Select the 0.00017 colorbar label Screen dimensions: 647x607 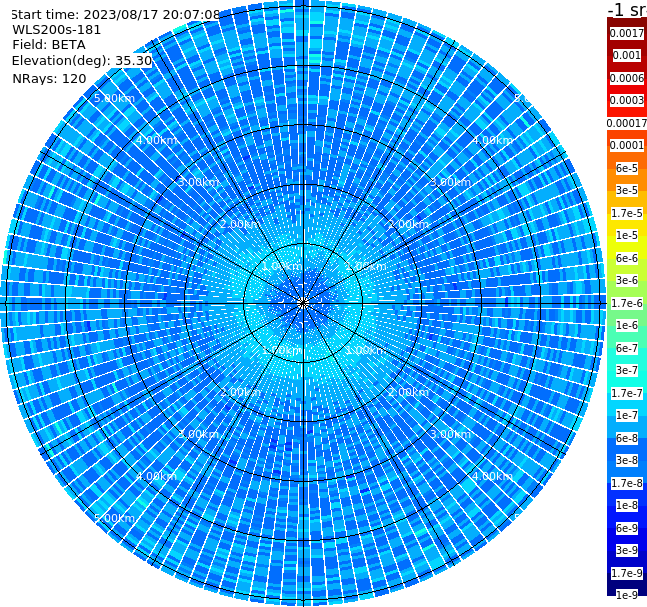(627, 123)
